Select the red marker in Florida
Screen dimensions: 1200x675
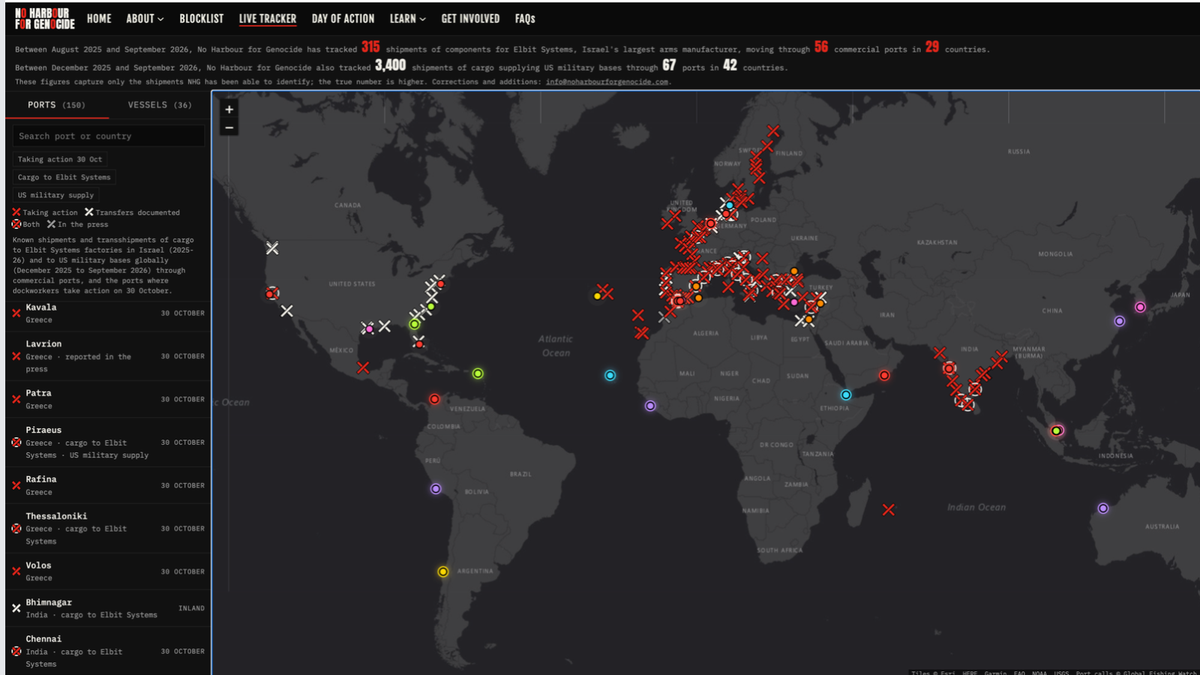click(419, 344)
